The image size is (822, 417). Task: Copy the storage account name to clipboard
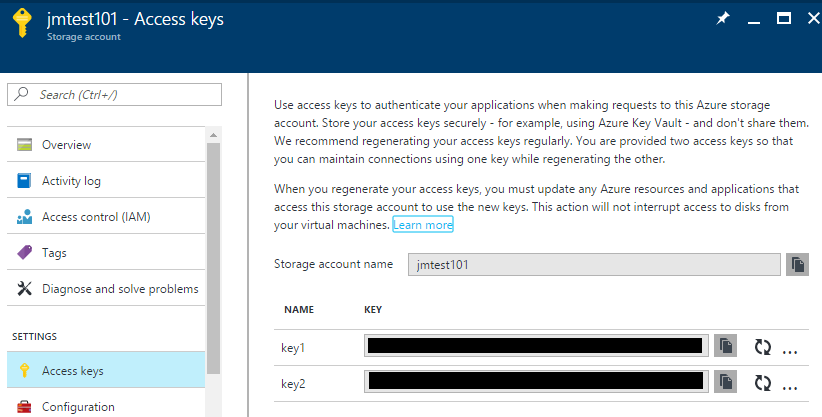pyautogui.click(x=797, y=264)
